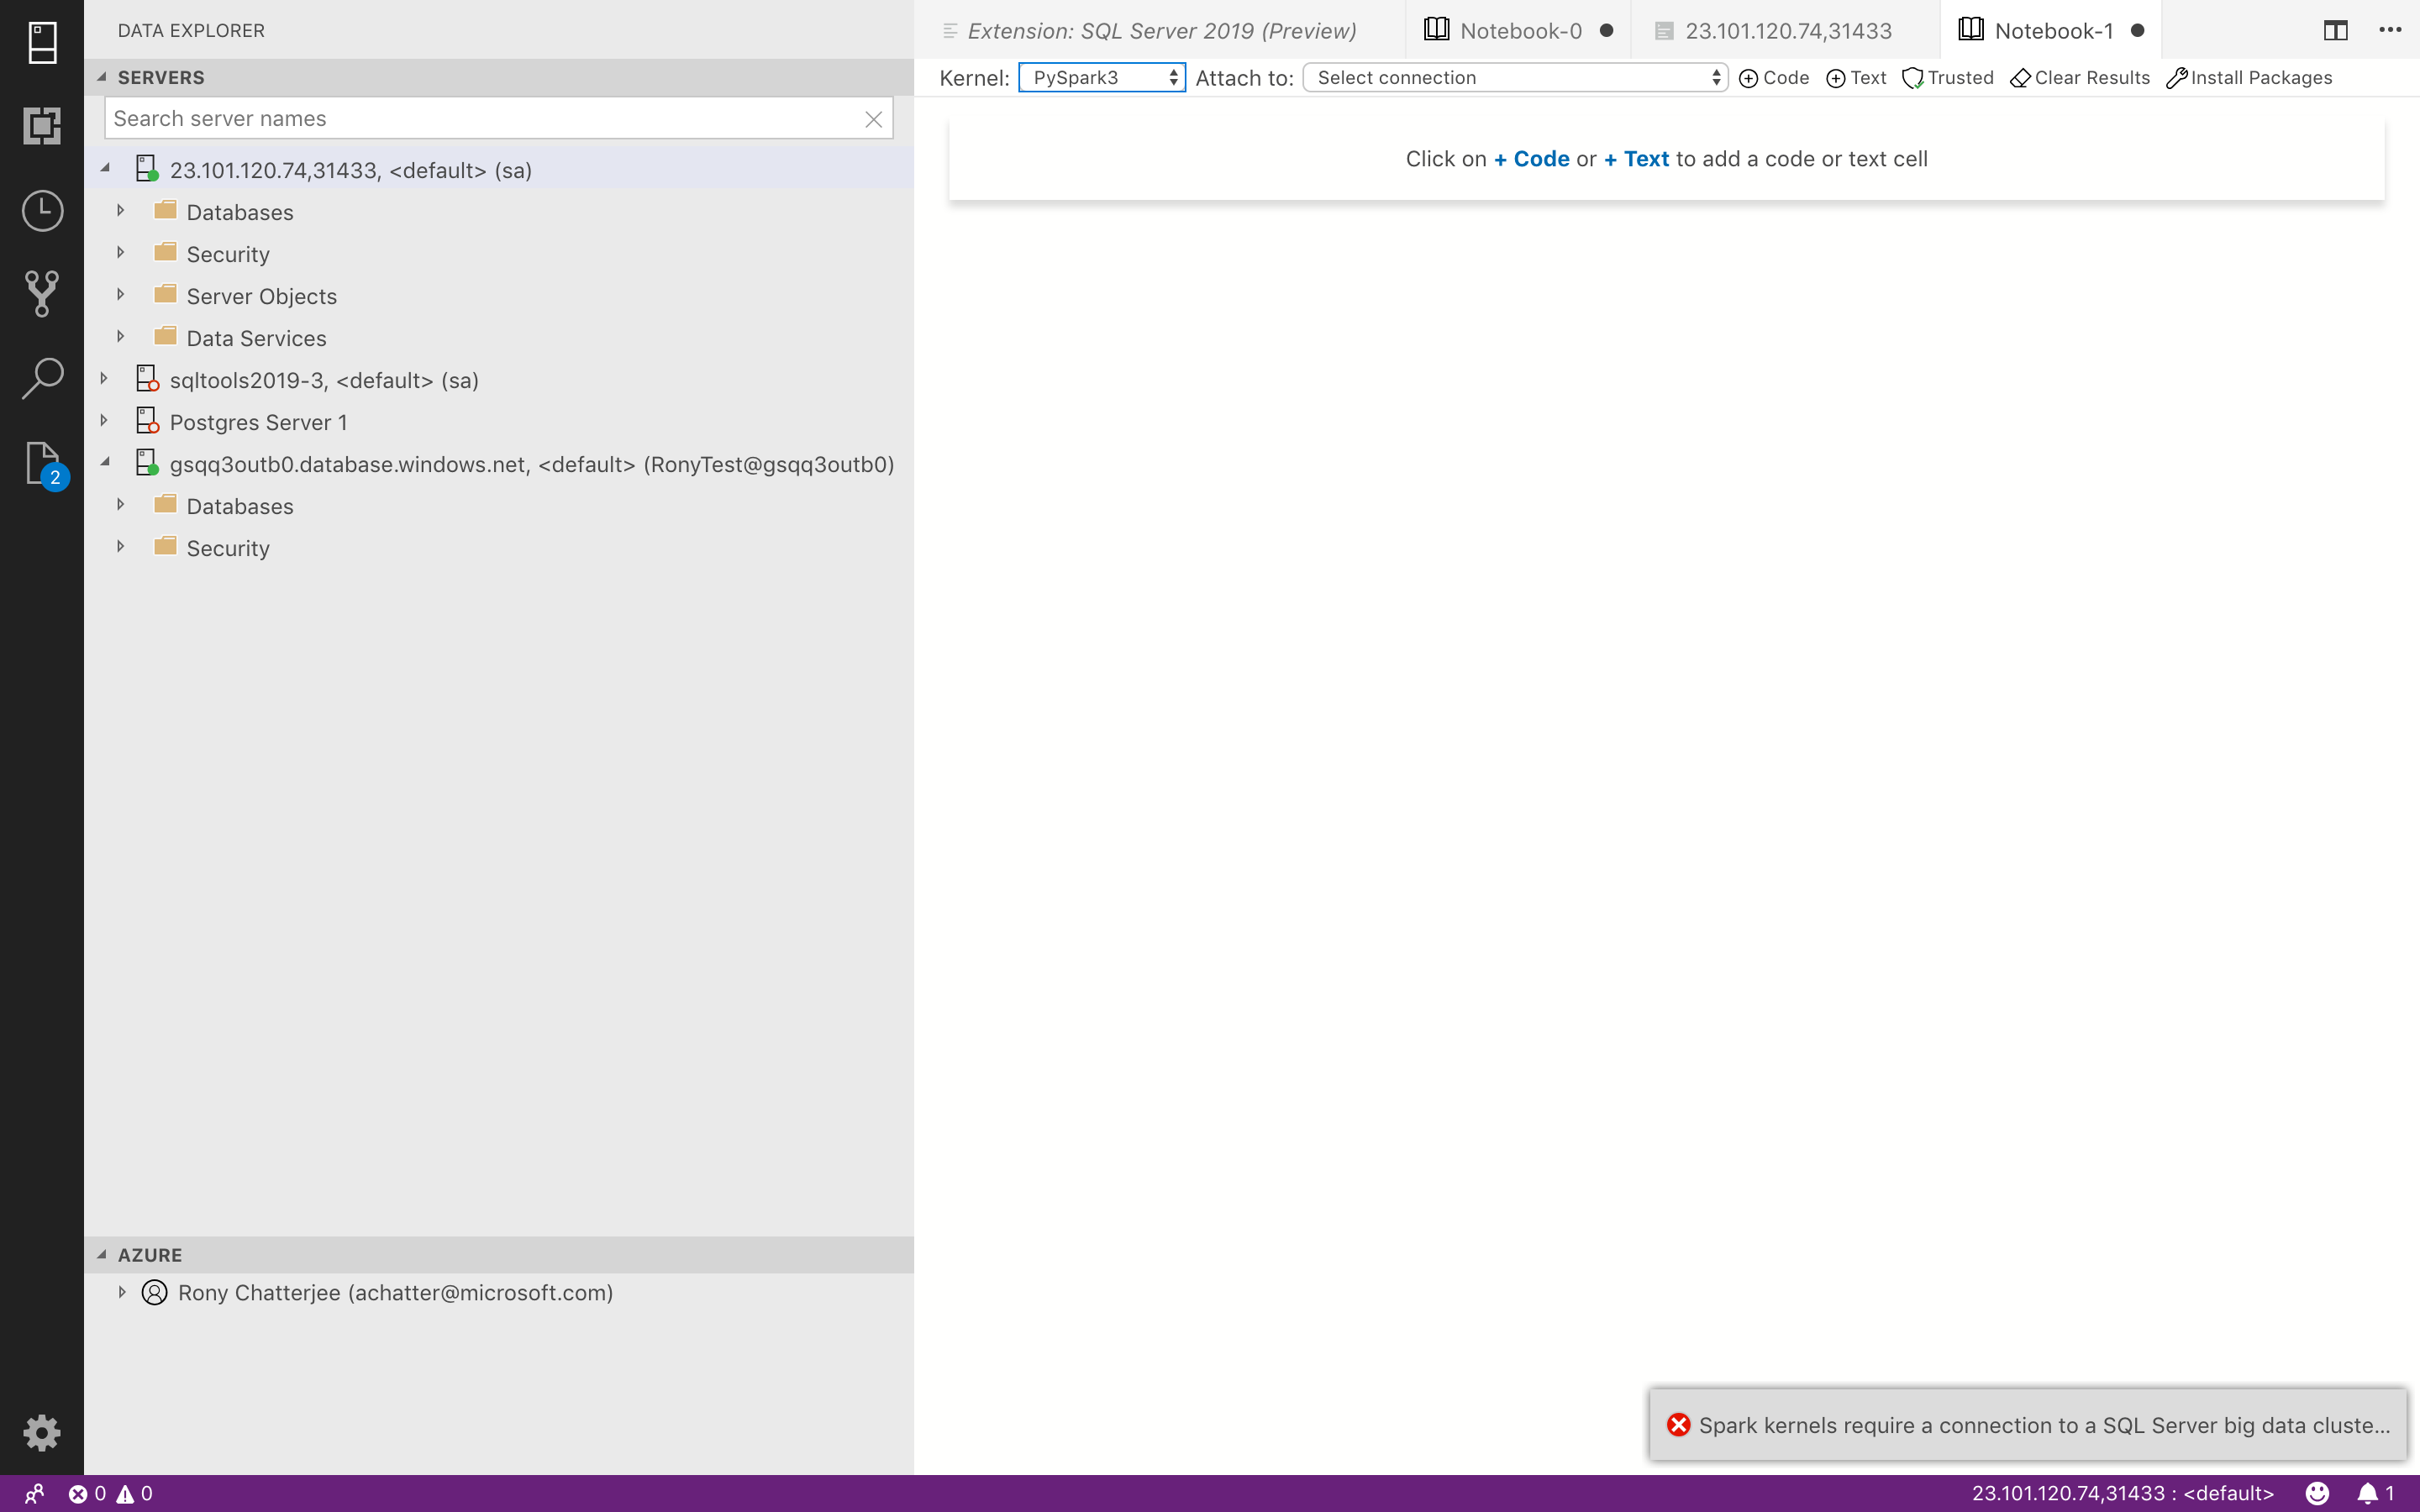Clear Results using the eraser icon
Image resolution: width=2420 pixels, height=1512 pixels.
coord(2078,77)
